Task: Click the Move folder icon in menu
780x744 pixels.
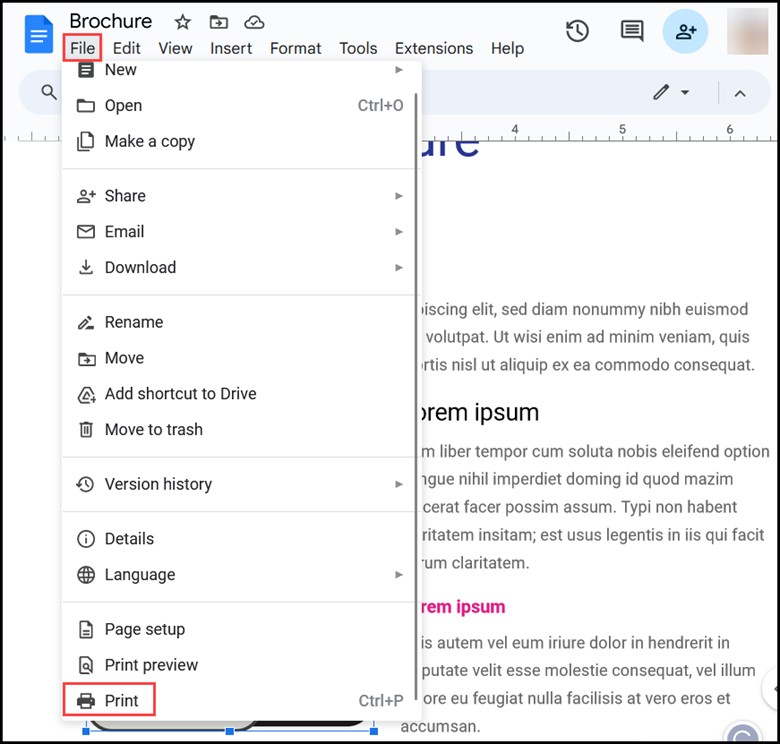Action: click(x=87, y=359)
